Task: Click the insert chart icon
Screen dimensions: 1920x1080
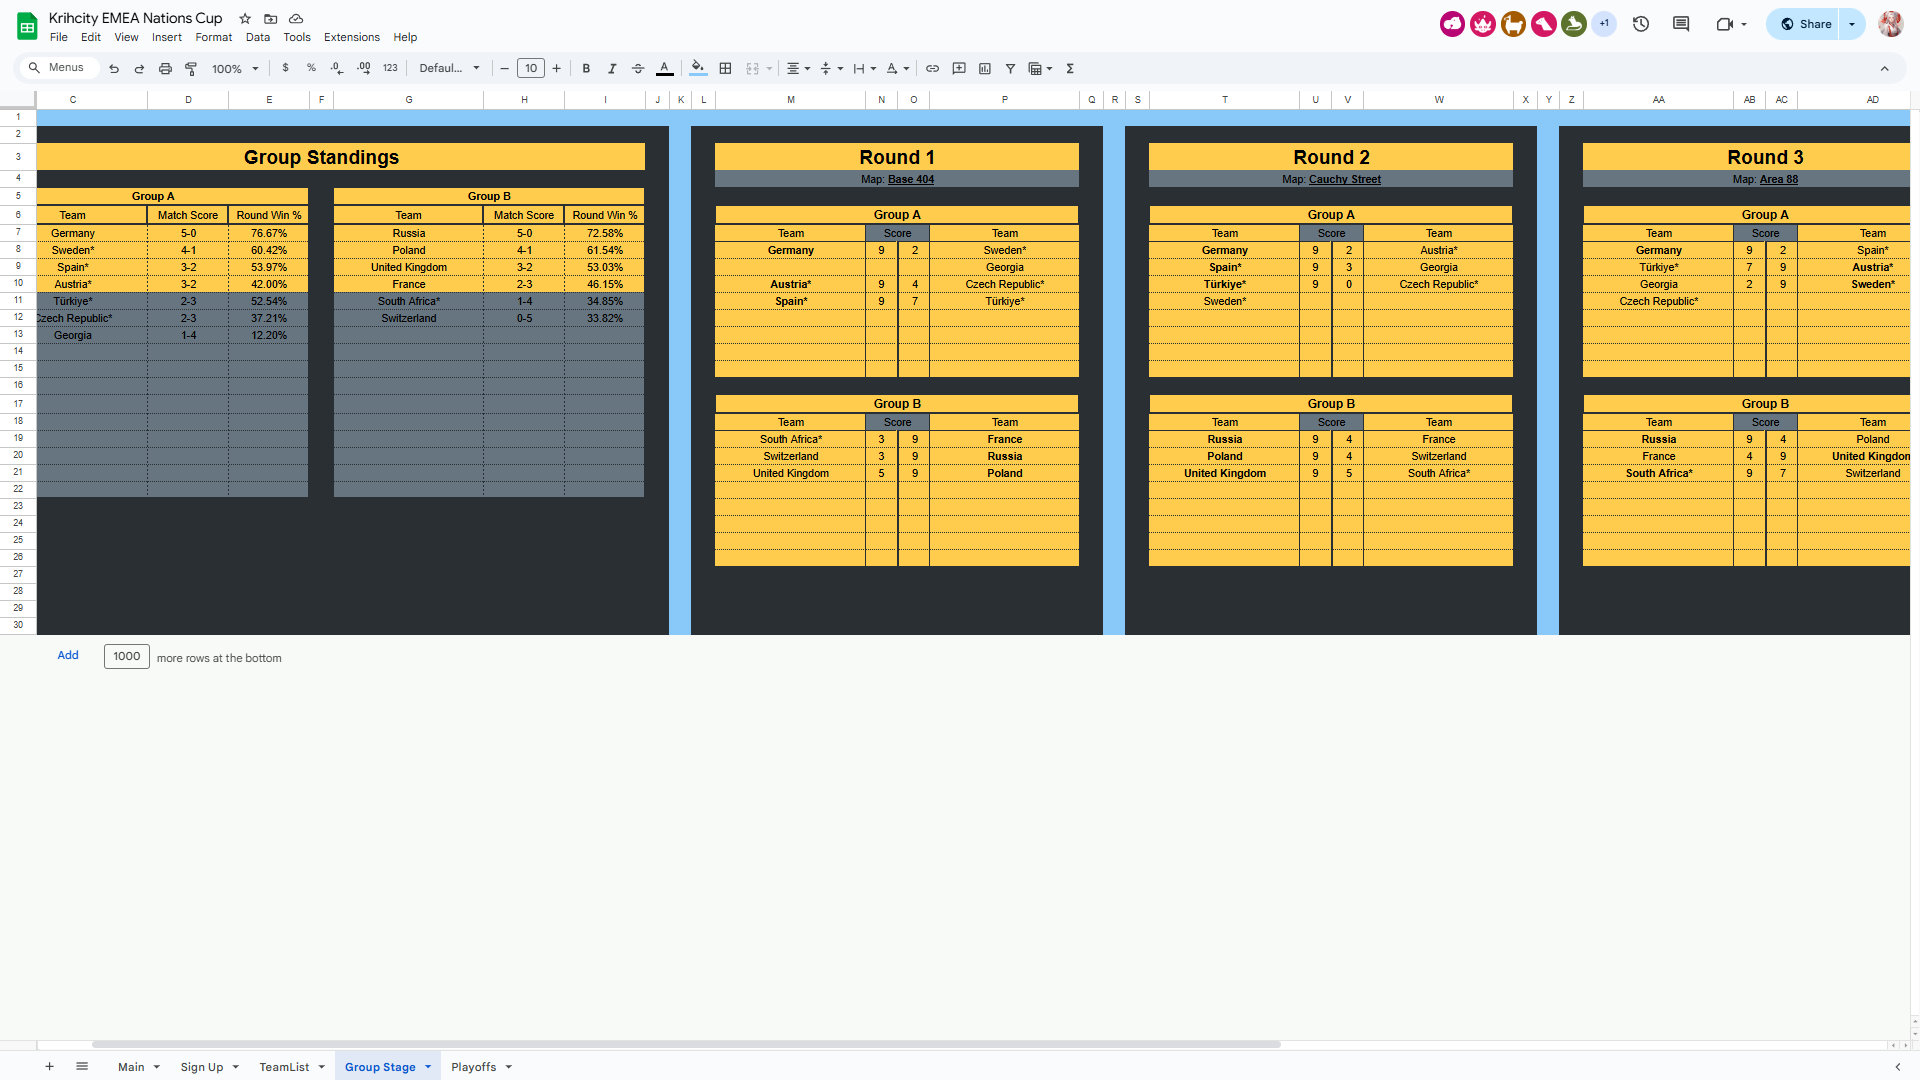Action: (x=985, y=69)
